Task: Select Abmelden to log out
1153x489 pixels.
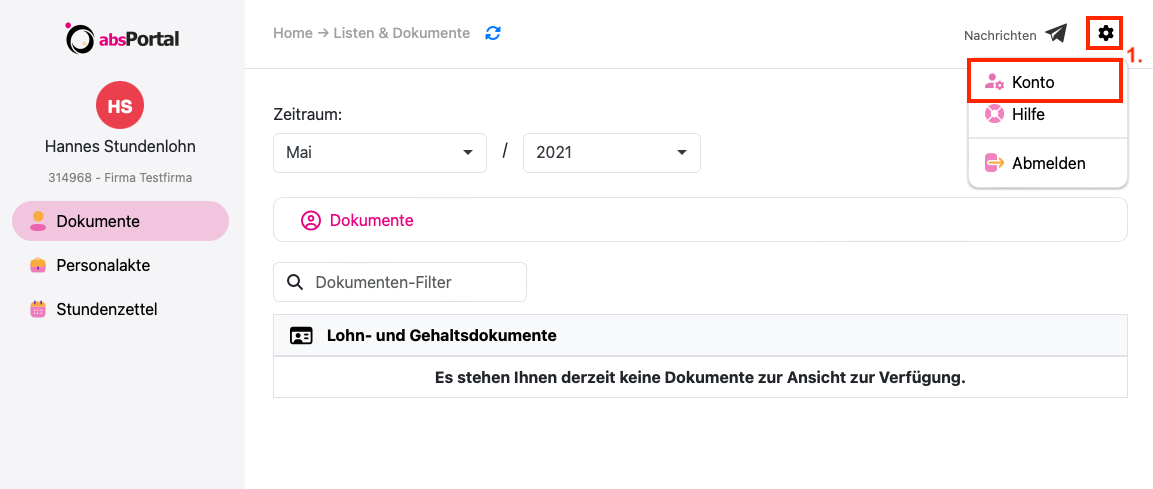Action: (1048, 163)
